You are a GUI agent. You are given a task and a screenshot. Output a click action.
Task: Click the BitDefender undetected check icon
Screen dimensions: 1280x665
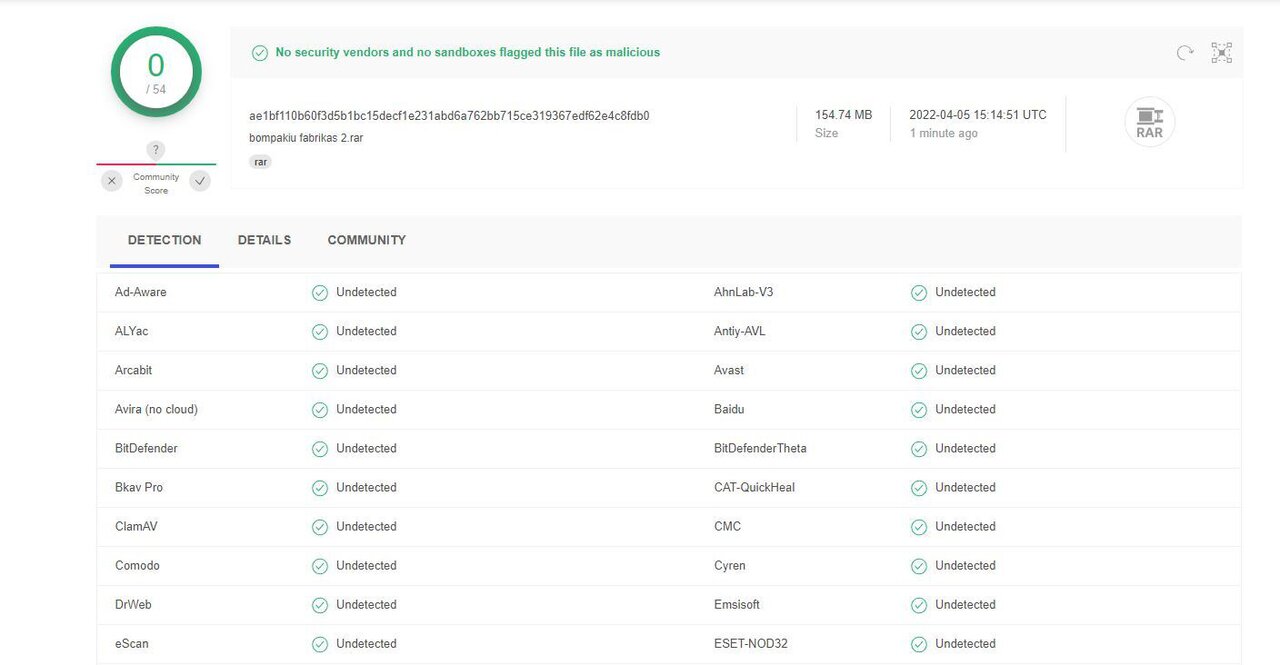click(320, 449)
